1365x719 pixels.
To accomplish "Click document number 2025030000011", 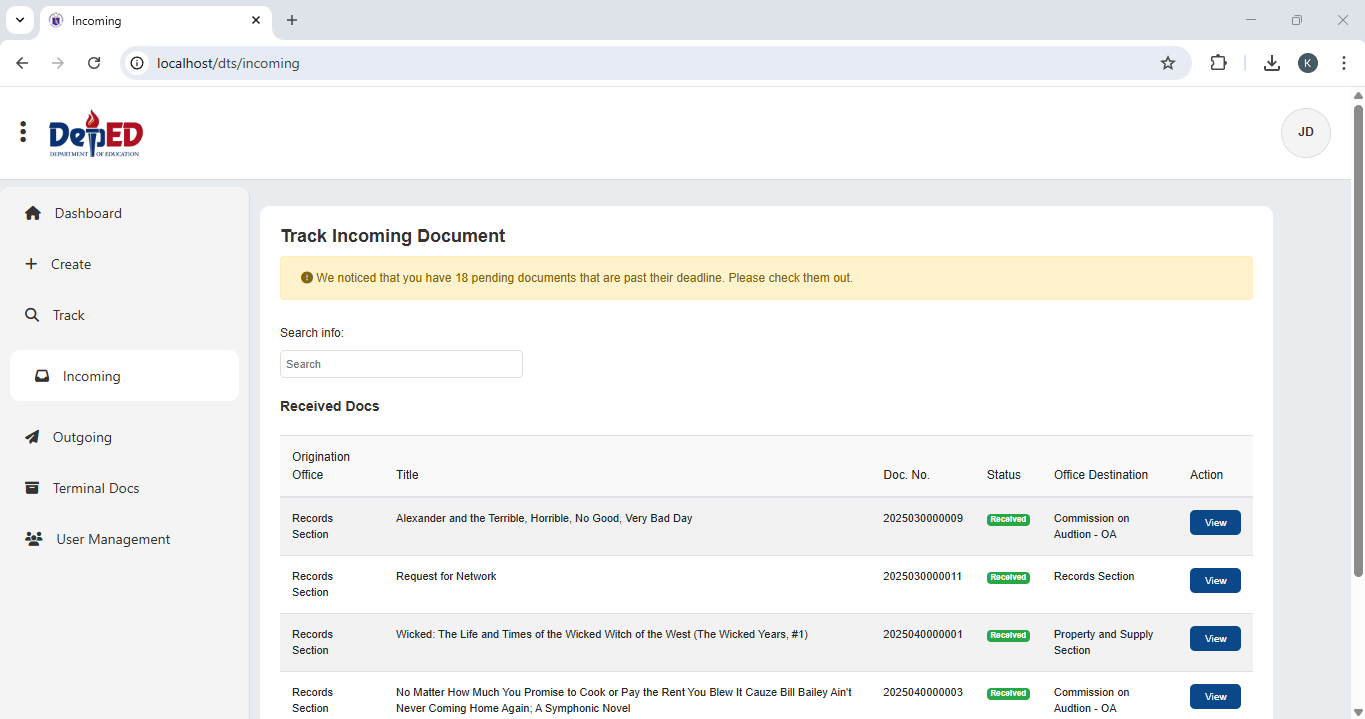I will tap(923, 576).
